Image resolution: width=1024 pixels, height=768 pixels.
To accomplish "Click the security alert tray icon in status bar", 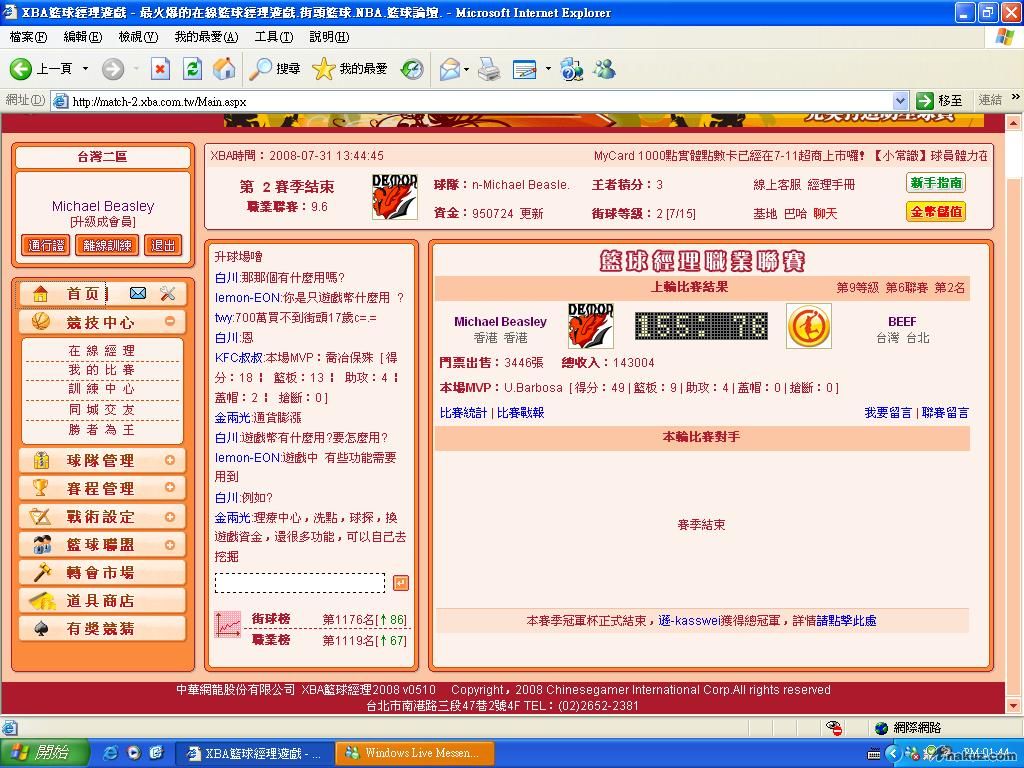I will pos(833,728).
